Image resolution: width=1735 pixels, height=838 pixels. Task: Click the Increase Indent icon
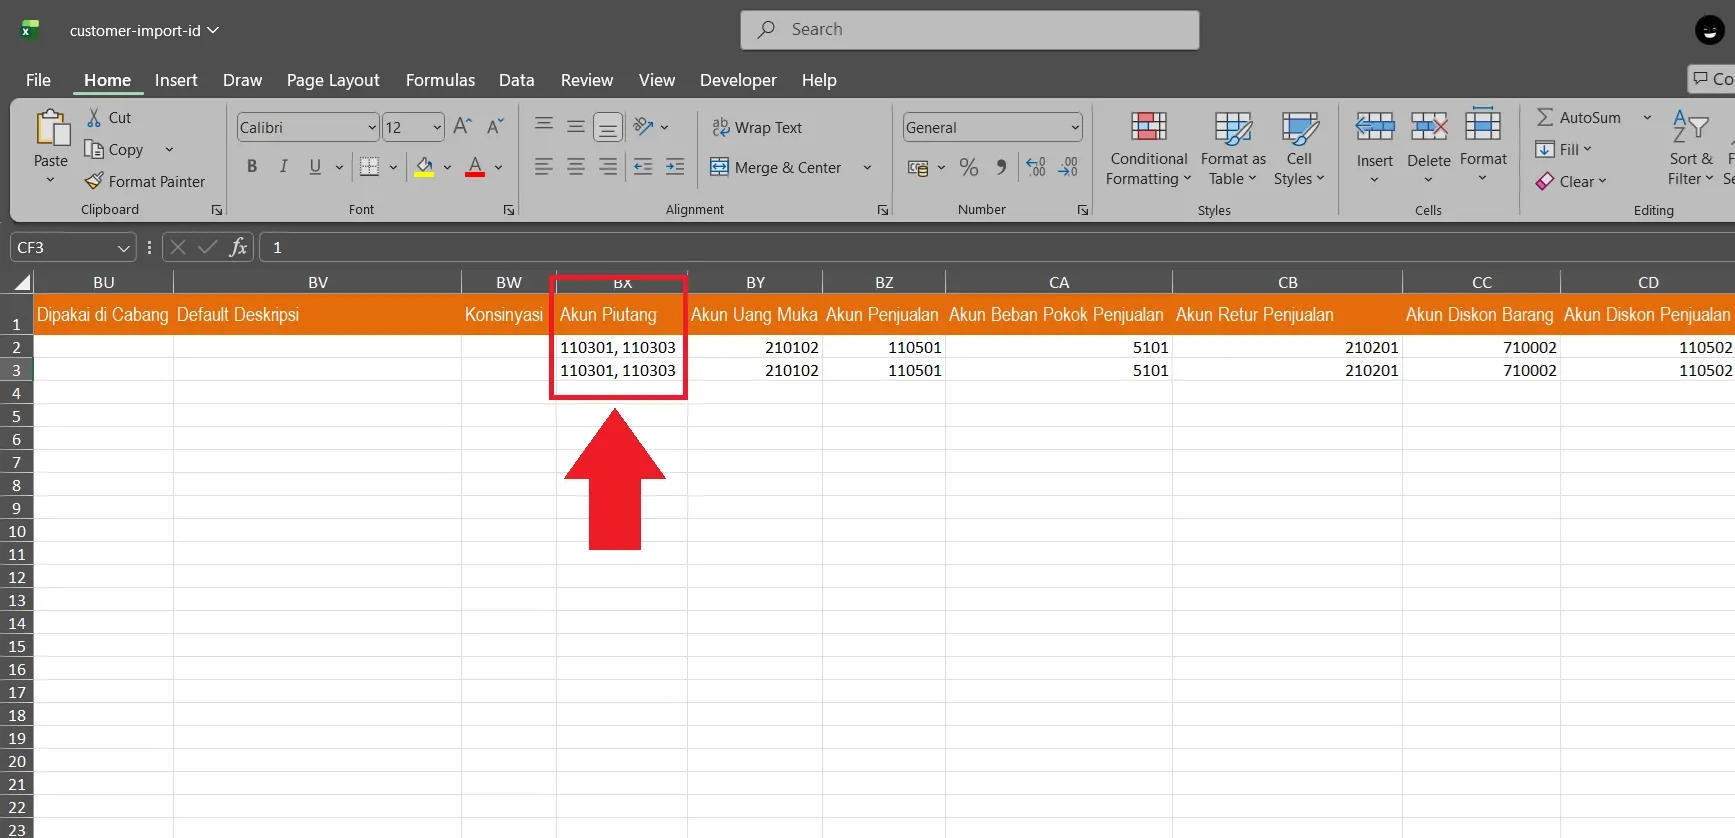coord(675,168)
